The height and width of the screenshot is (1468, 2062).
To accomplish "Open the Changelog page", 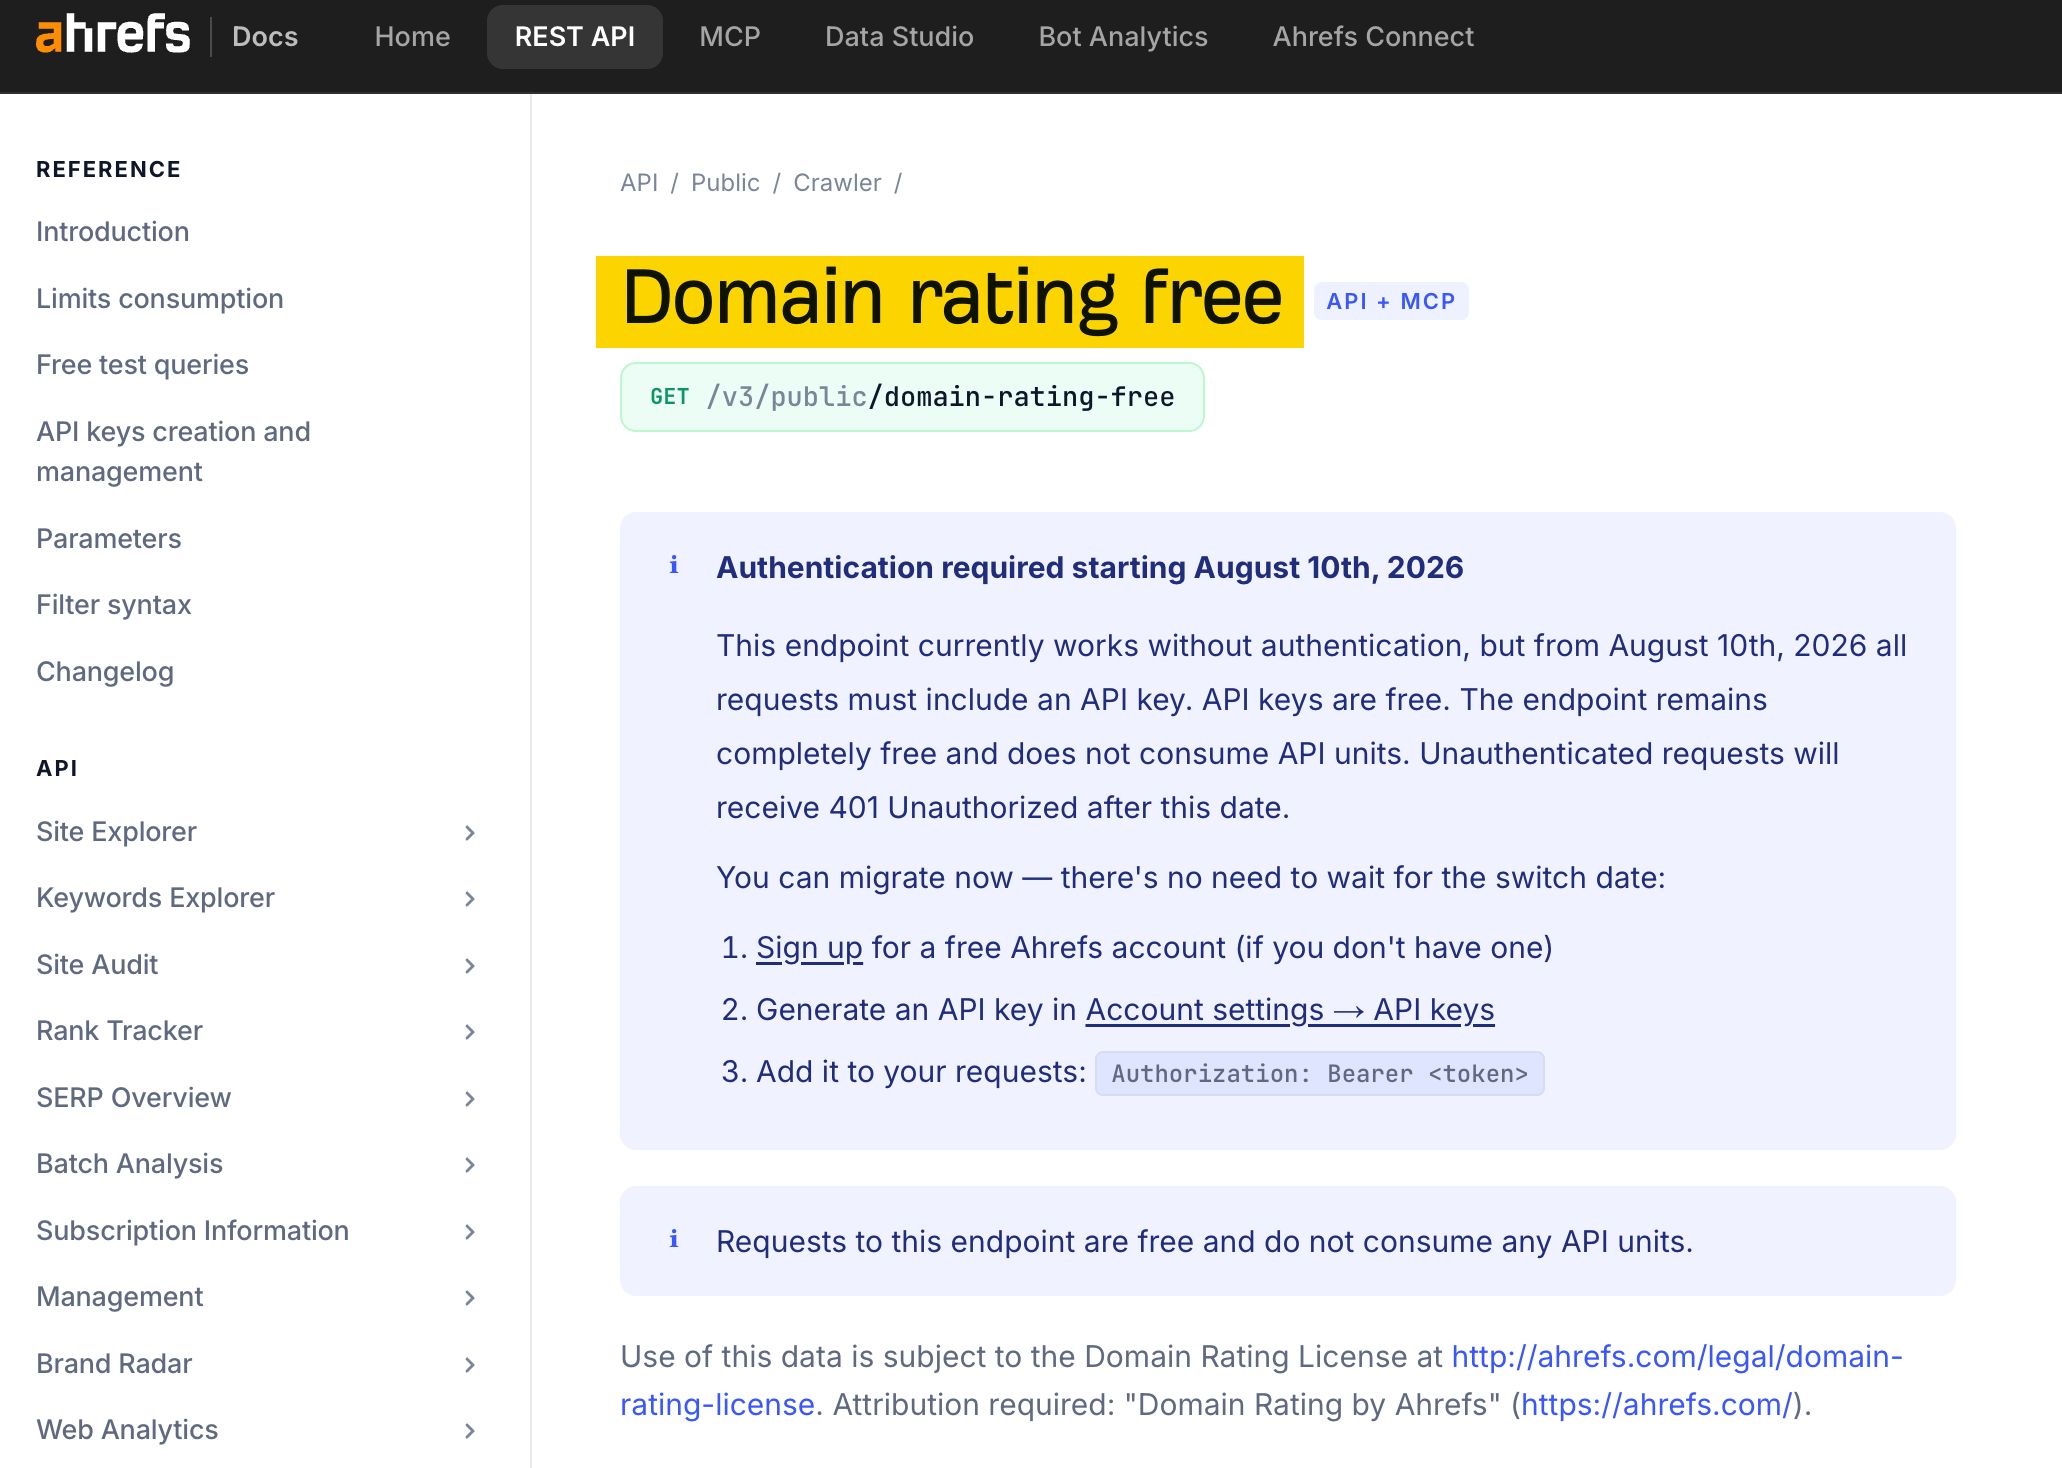I will [105, 672].
